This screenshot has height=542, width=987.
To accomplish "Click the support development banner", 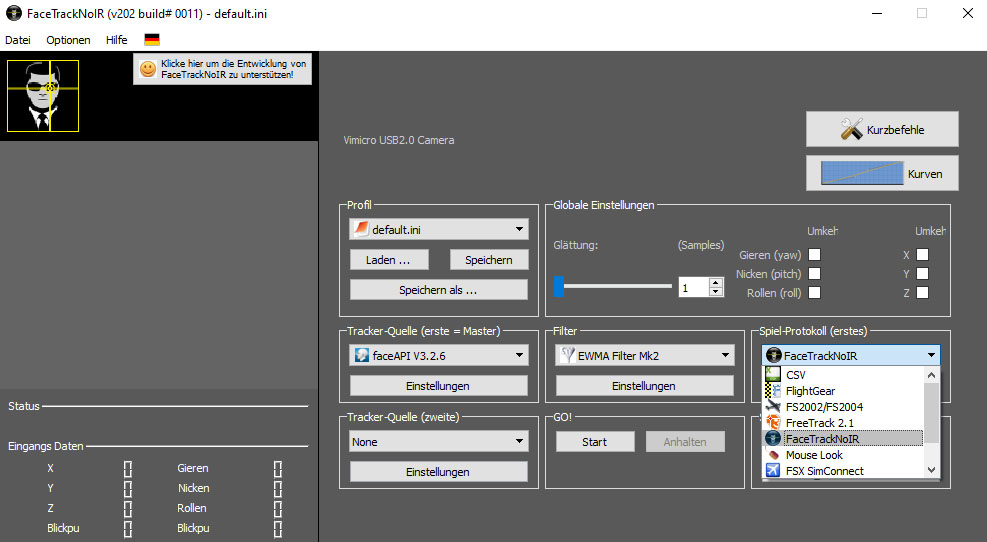I will click(x=222, y=69).
